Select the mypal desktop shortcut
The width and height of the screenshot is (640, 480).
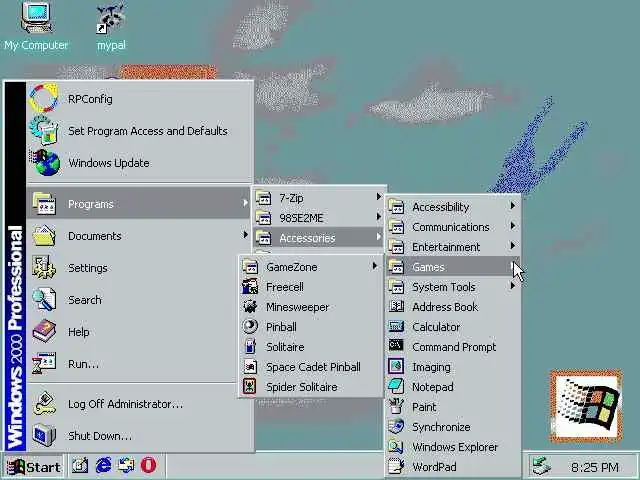pos(111,26)
